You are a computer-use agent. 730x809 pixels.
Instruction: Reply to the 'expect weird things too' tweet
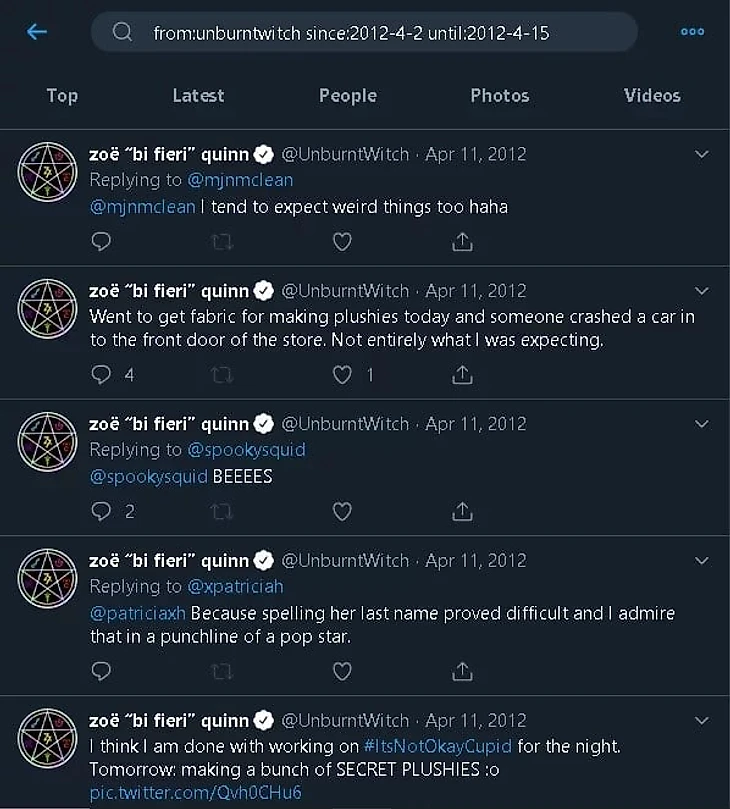[x=101, y=241]
